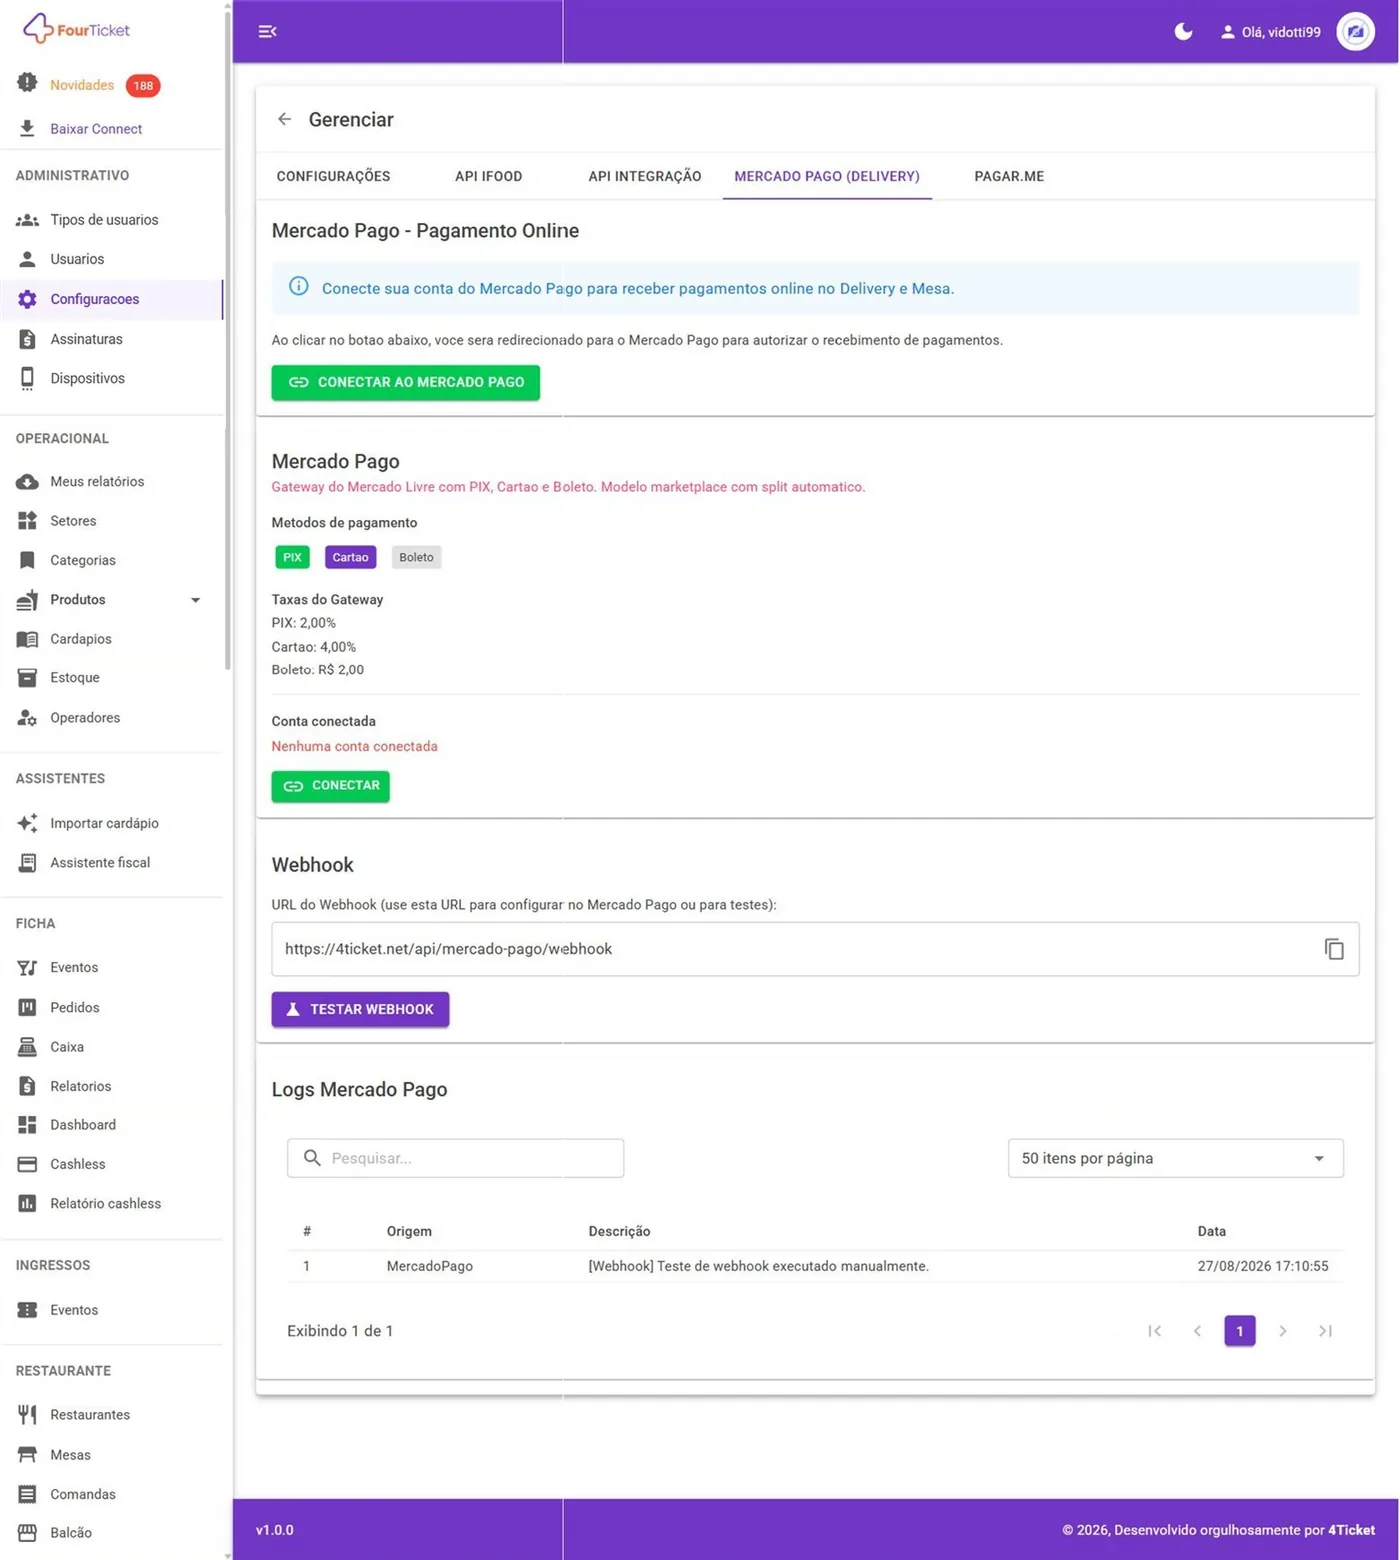
Task: Click the Baixar Connect download icon
Action: click(27, 128)
